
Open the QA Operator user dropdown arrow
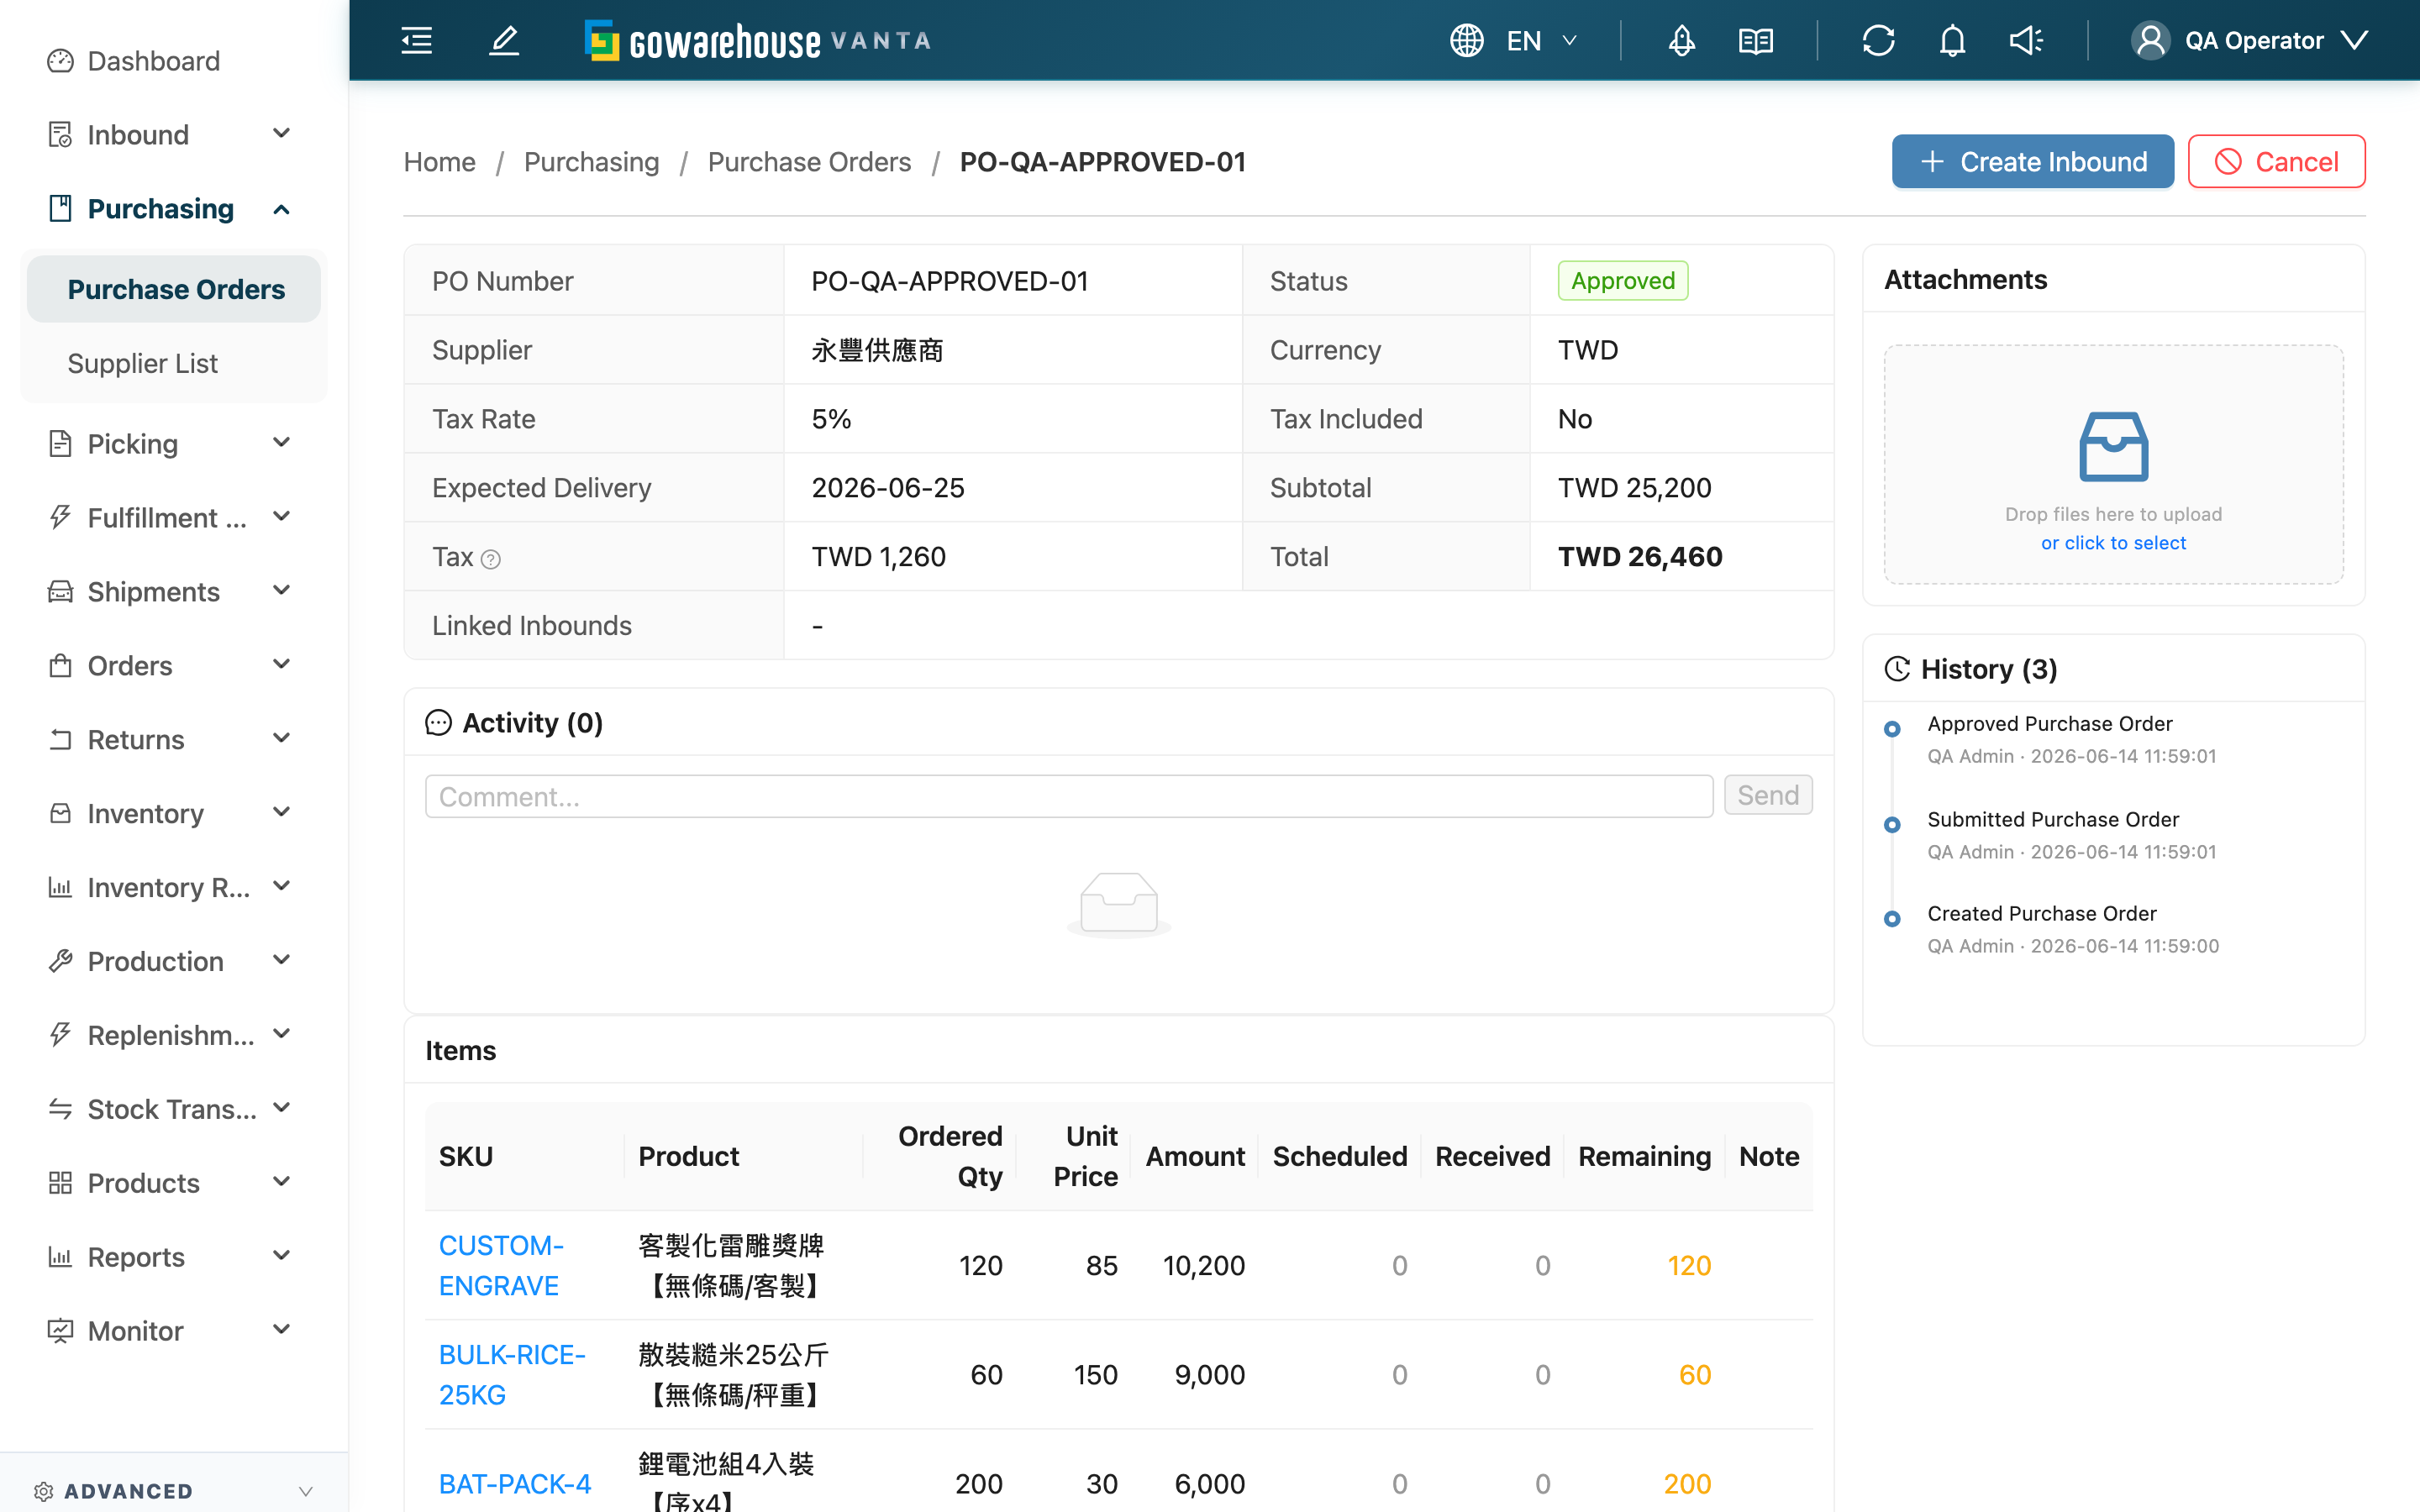coord(2355,40)
